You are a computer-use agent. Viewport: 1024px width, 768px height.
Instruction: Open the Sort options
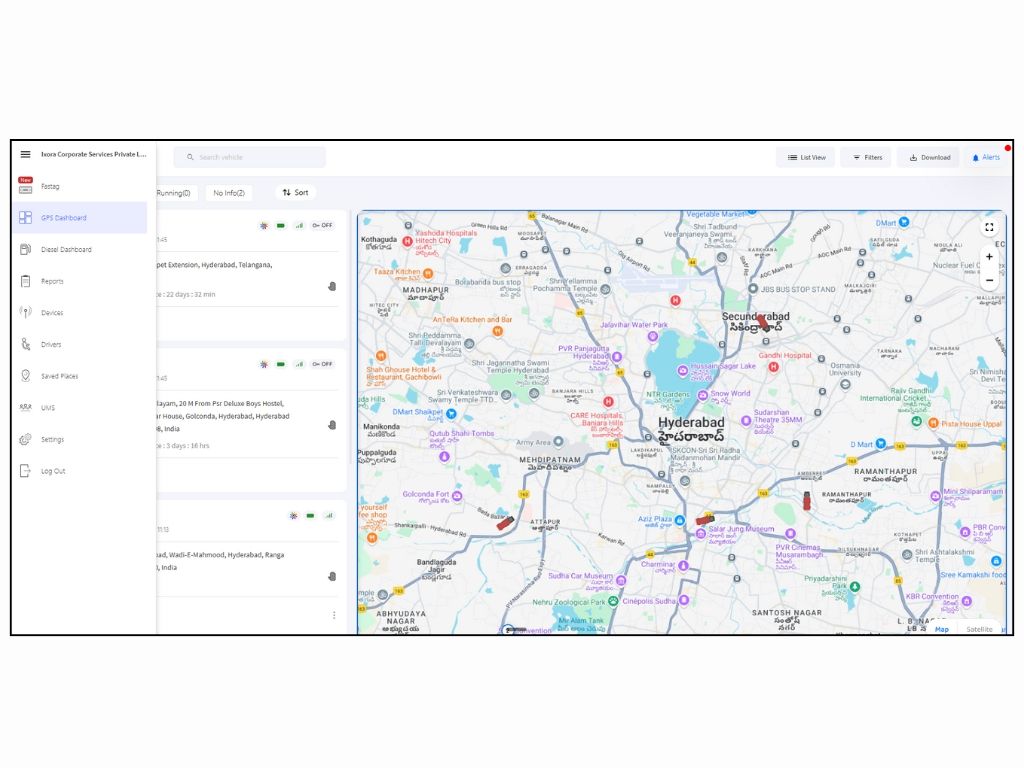[295, 193]
